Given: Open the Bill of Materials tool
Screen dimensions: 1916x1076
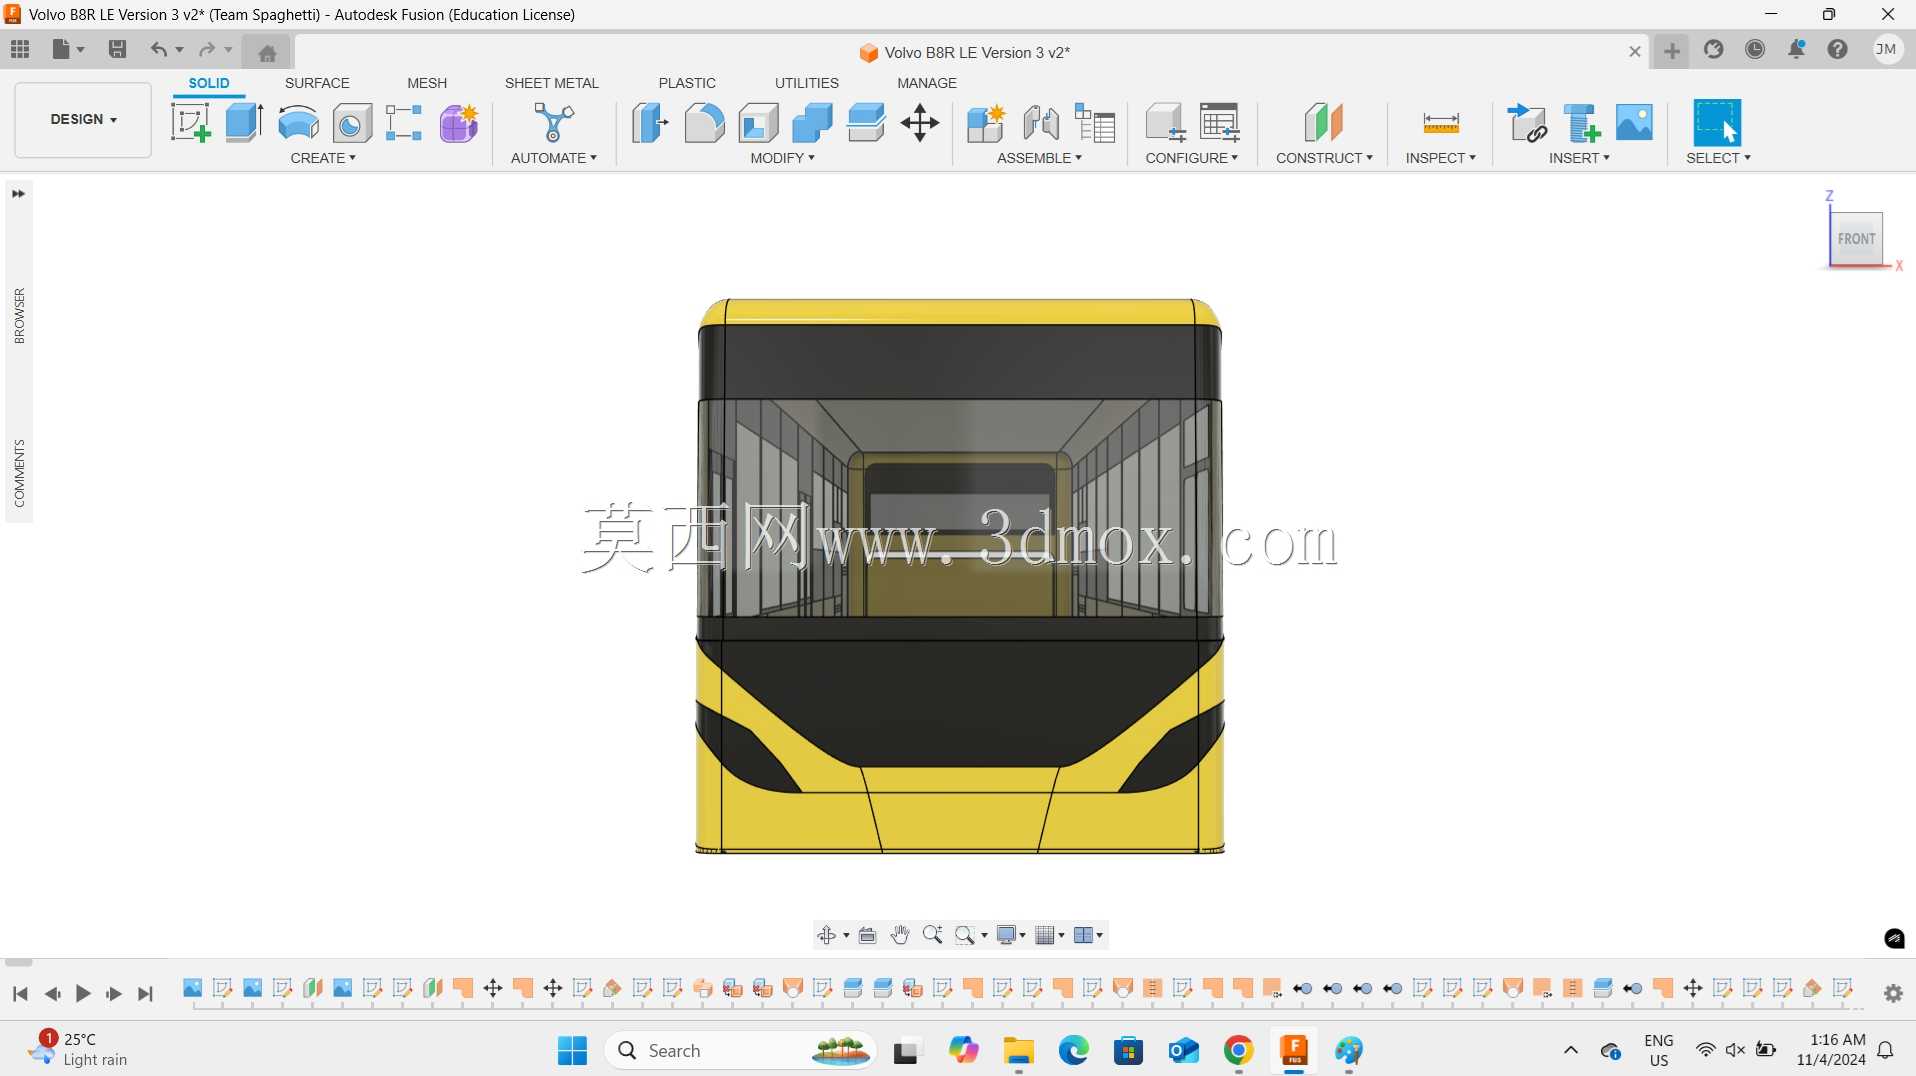Looking at the screenshot, I should point(1095,123).
